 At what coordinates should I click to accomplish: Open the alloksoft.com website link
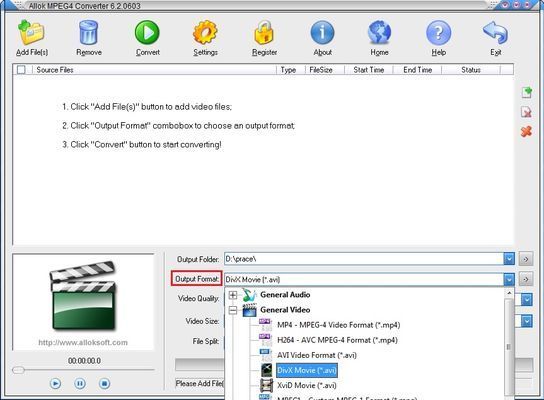[x=83, y=342]
